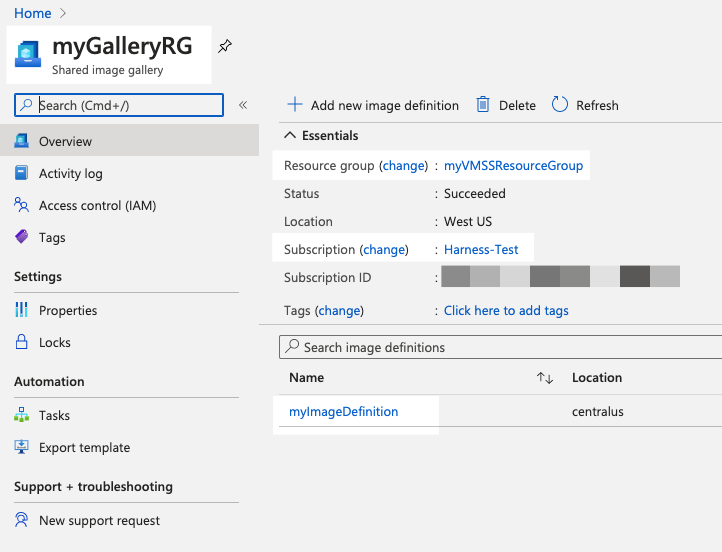Pin the myGalleryRG blade with the pushpin icon

pos(225,46)
